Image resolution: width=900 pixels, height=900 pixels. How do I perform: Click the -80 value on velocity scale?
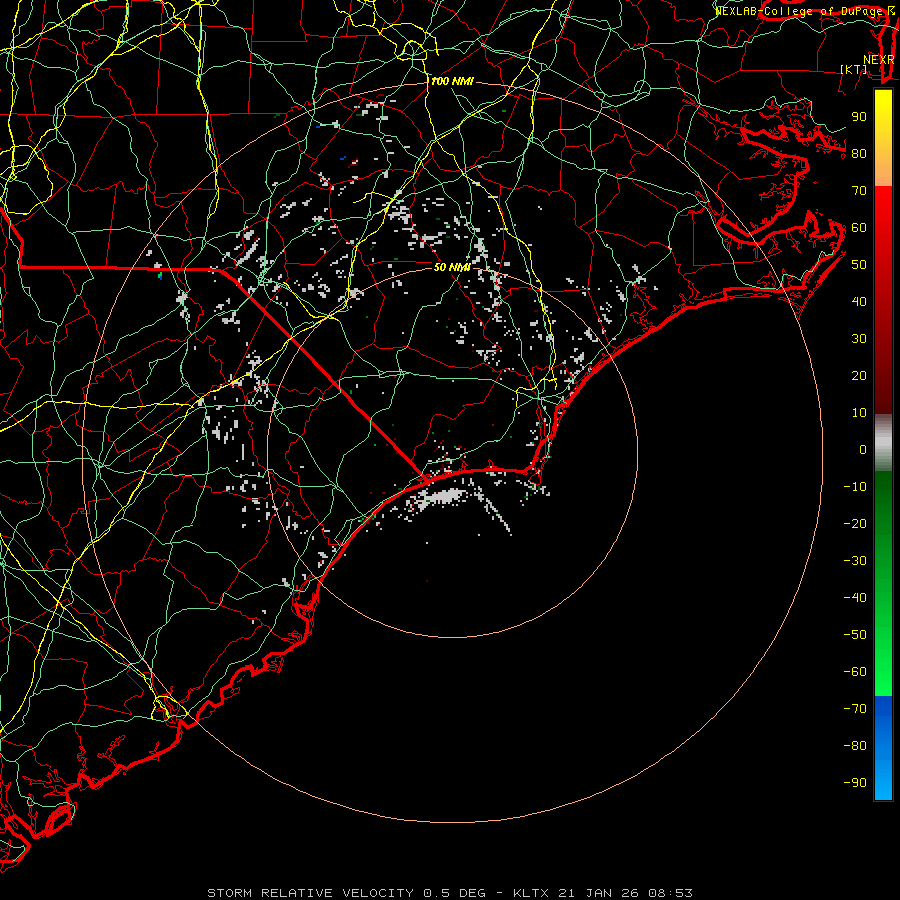coord(855,746)
